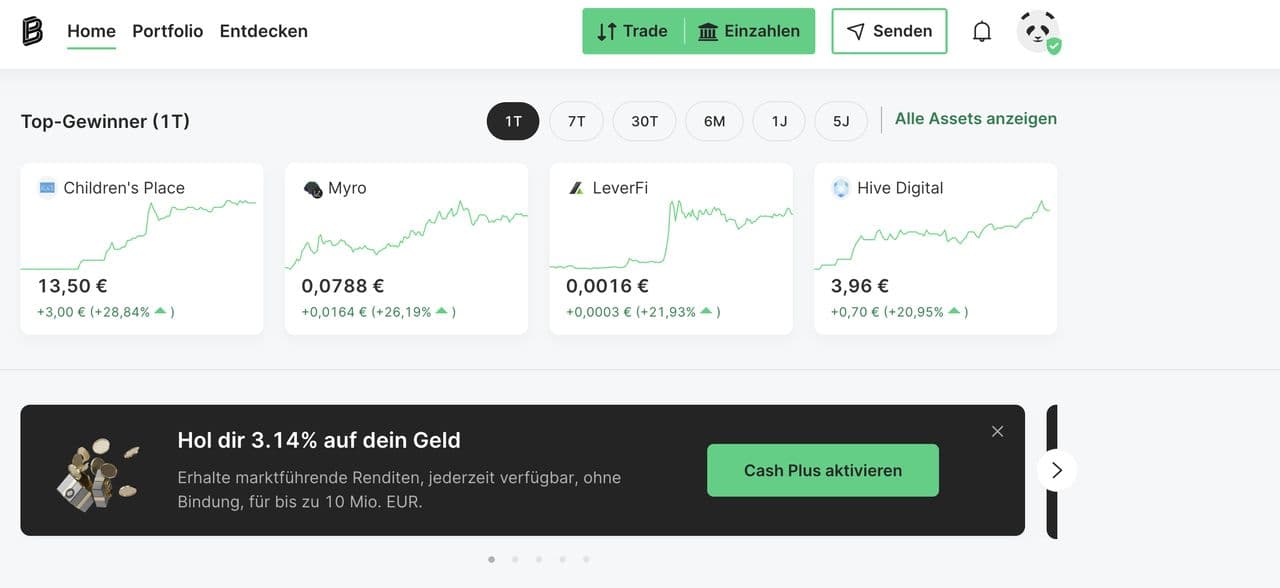Open the Hive Digital price chart card

click(x=935, y=248)
